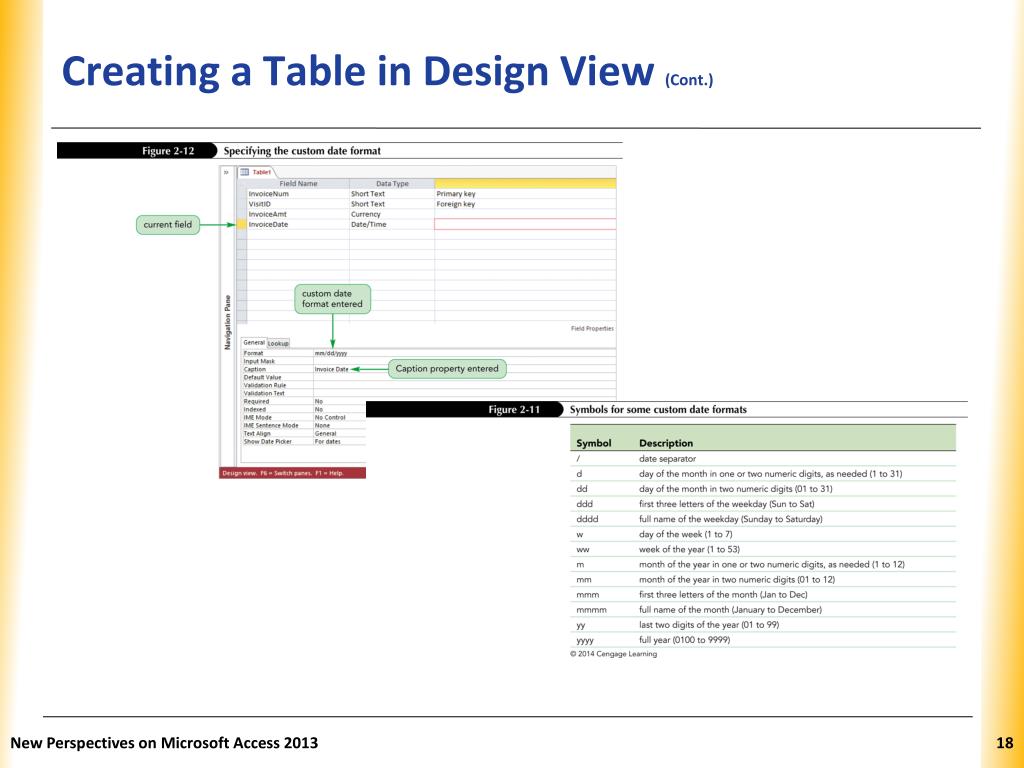Image resolution: width=1024 pixels, height=768 pixels.
Task: Click the Navigation Pane vertical label
Action: [228, 323]
